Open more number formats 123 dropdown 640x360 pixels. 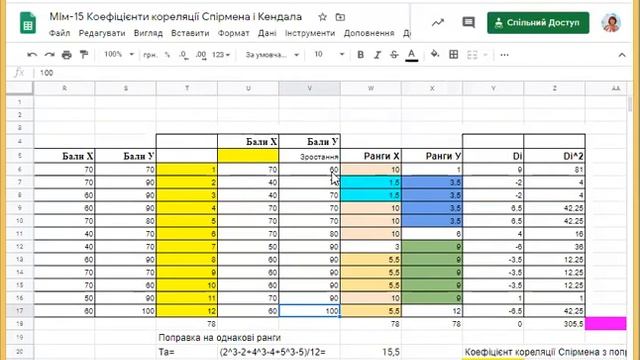221,55
